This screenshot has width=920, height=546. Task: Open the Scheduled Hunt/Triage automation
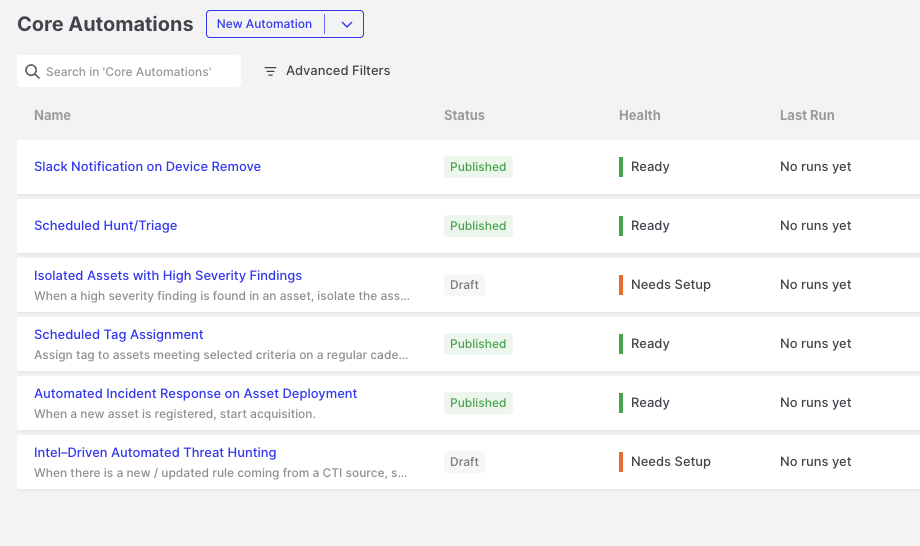coord(106,226)
